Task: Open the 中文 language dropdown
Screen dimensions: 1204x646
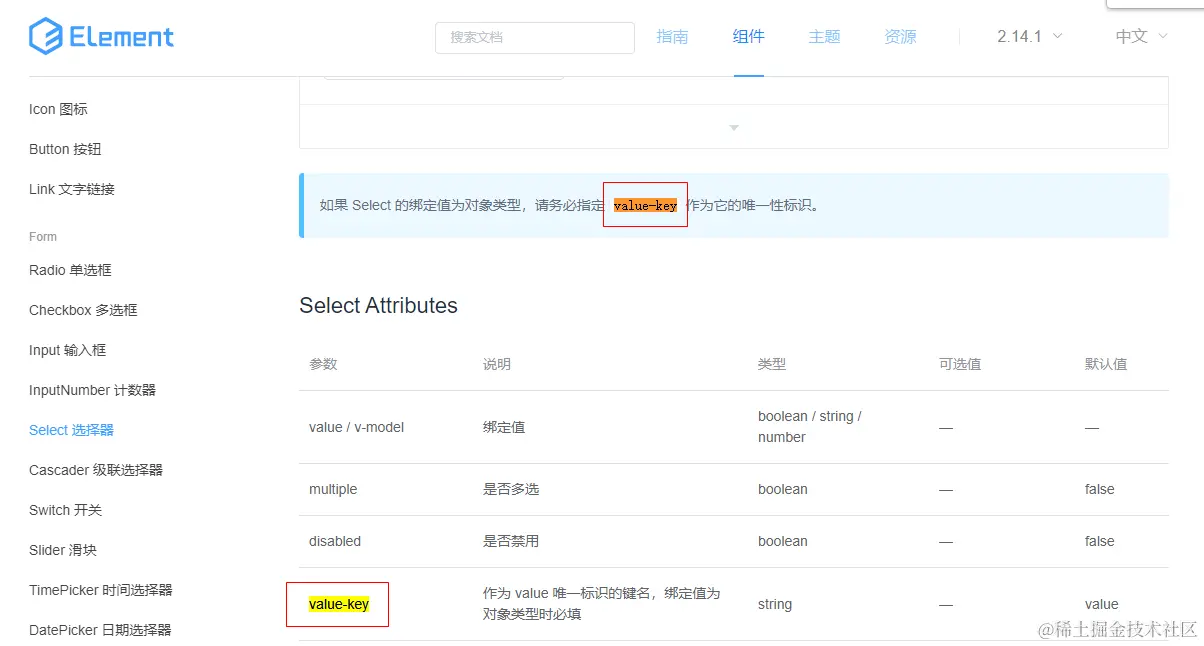Action: point(1139,36)
